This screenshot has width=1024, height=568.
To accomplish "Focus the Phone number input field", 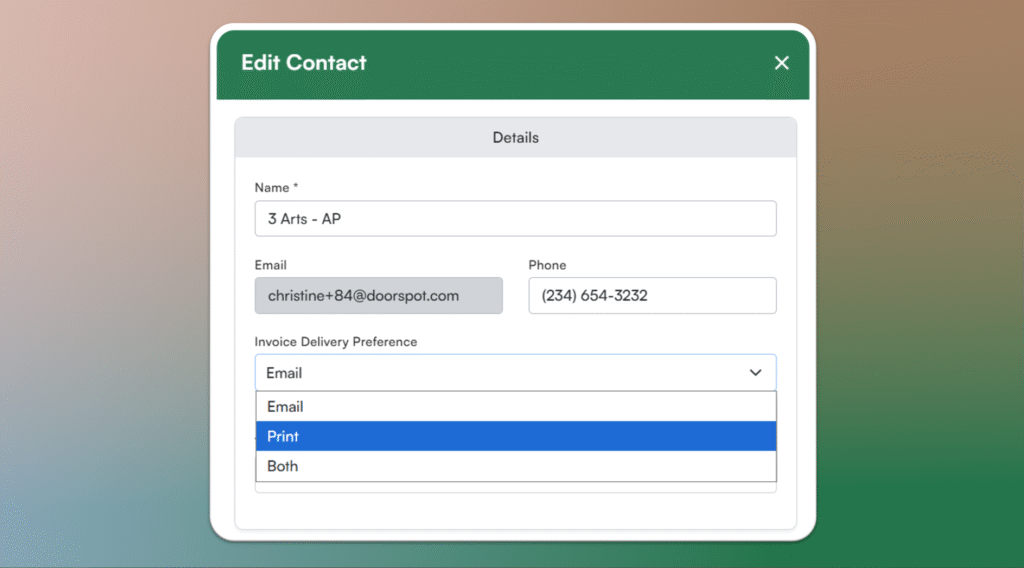I will click(652, 296).
